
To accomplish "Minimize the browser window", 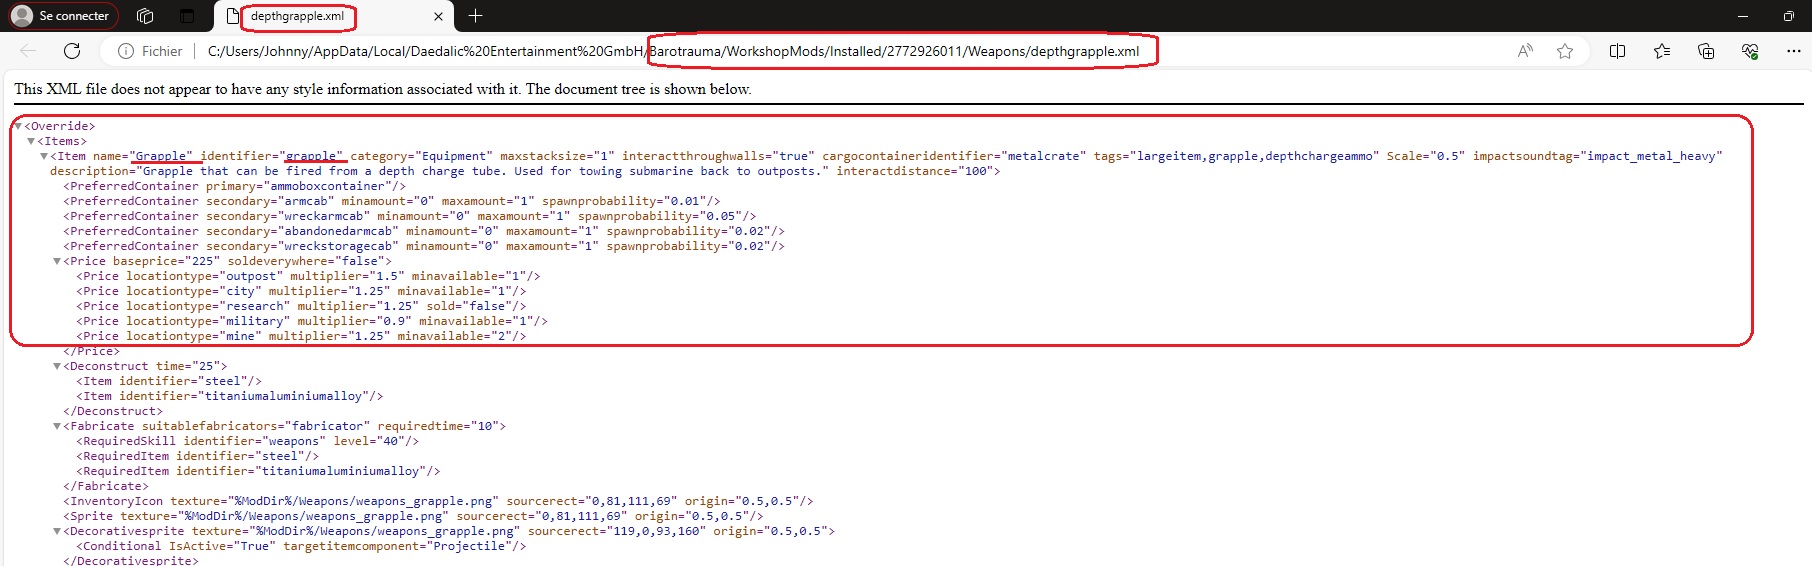I will tap(1743, 16).
